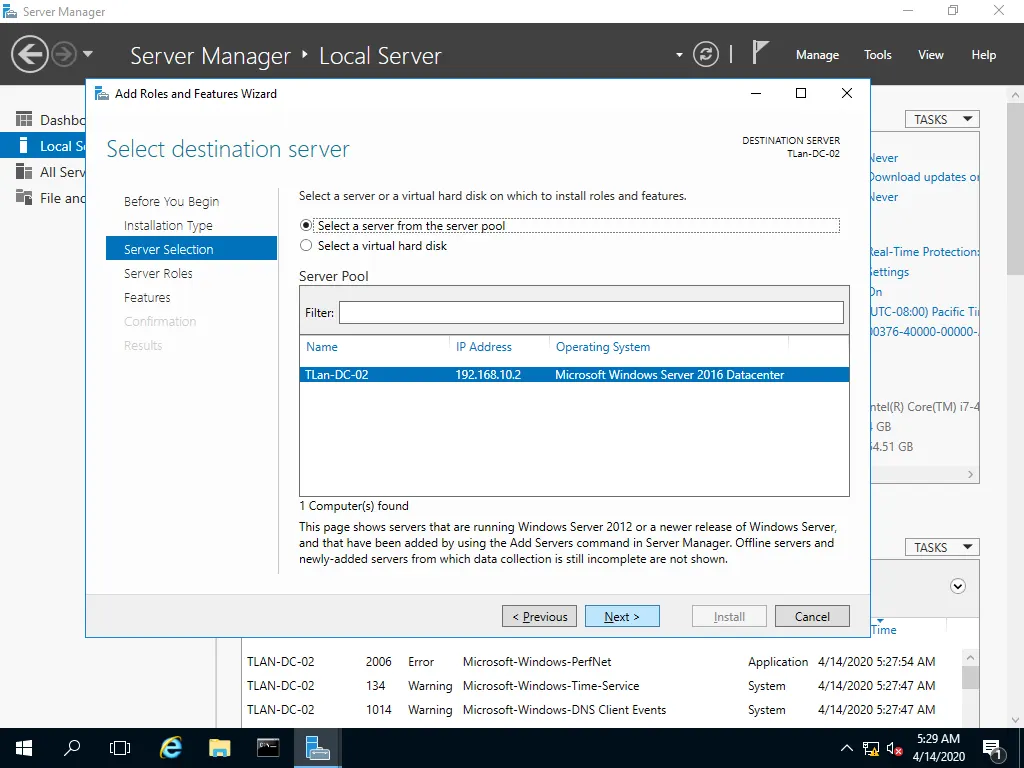1024x768 pixels.
Task: Close the Add Roles and Features Wizard
Action: (x=847, y=93)
